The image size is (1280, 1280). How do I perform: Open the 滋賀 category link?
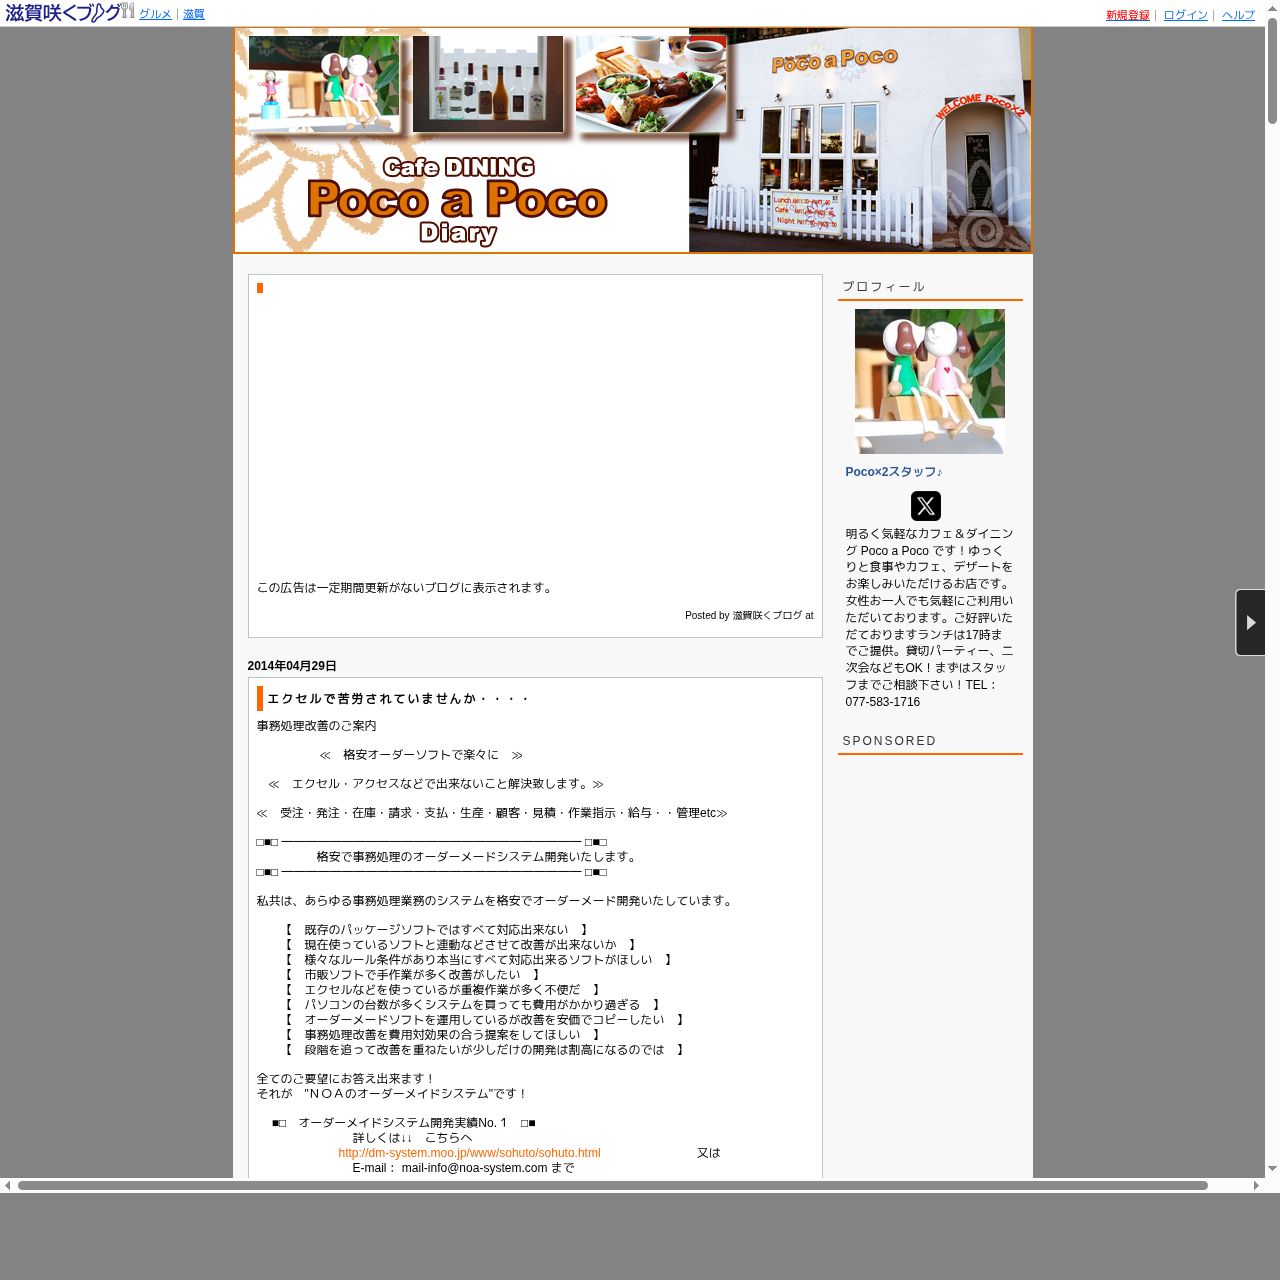pos(193,14)
